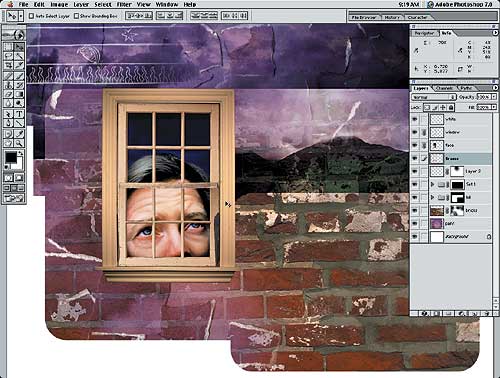Click the Lock all icon in Layers

tap(451, 107)
